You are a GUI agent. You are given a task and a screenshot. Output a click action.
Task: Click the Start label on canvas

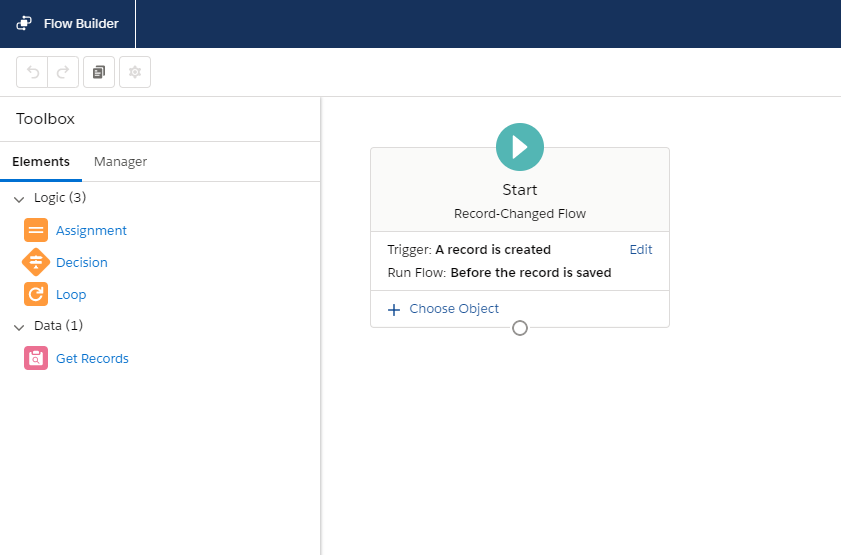[520, 190]
